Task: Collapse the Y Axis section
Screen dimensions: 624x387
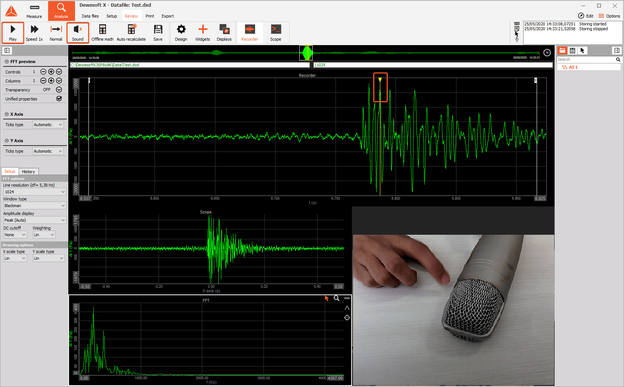Action: (6, 141)
